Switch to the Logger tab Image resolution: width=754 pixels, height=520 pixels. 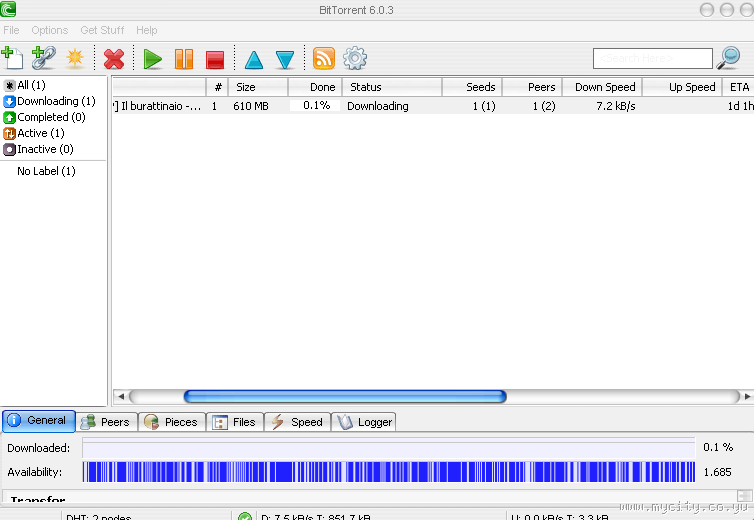point(364,422)
